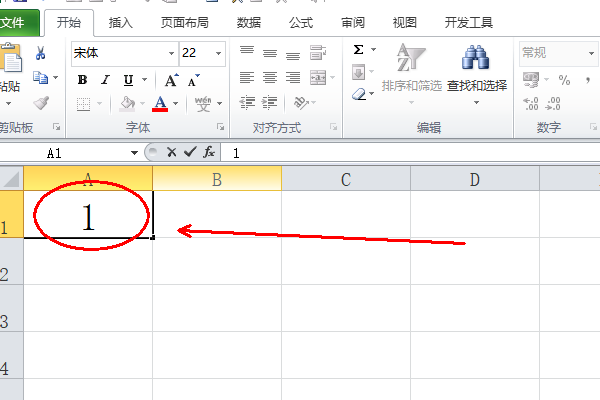This screenshot has height=400, width=600.
Task: Apply comma thousands separator style
Action: click(588, 80)
